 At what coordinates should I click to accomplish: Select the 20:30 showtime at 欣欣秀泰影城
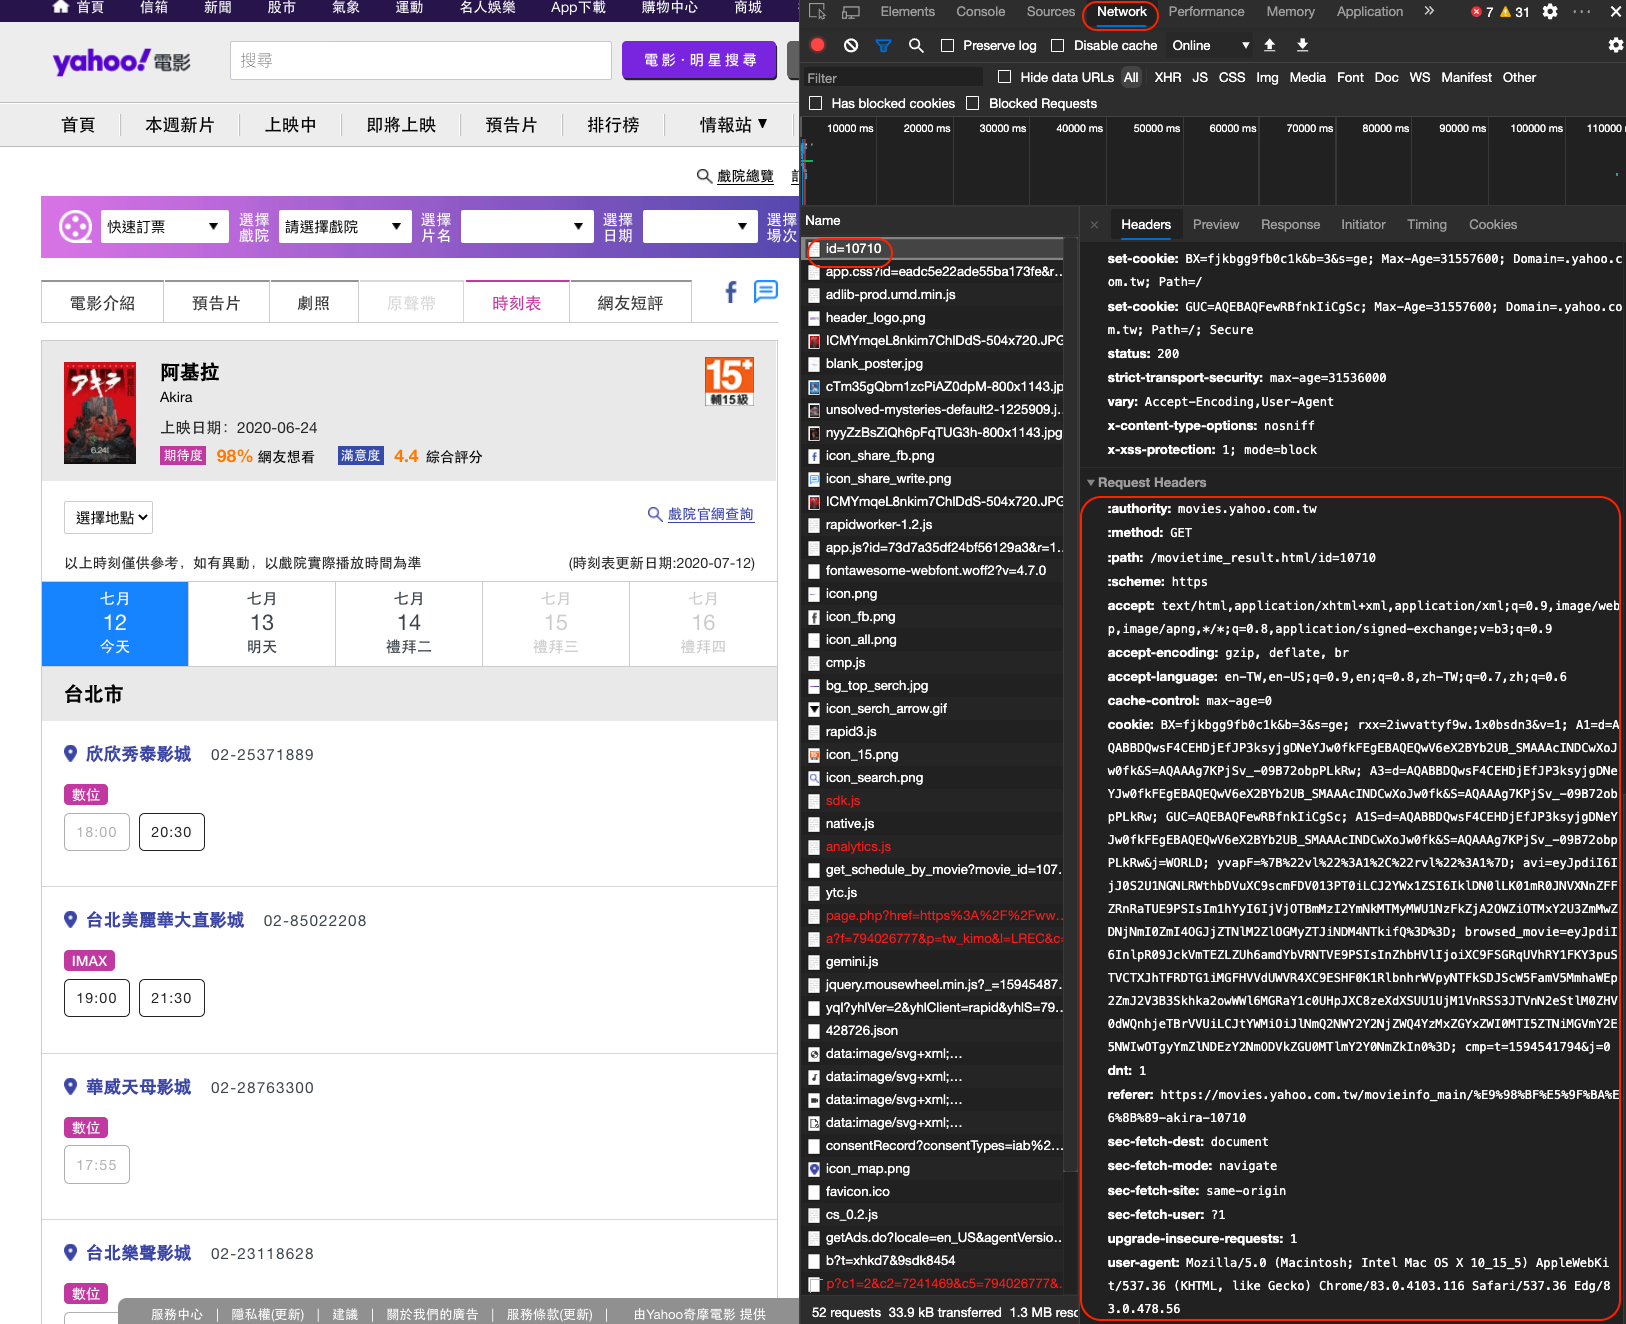171,832
